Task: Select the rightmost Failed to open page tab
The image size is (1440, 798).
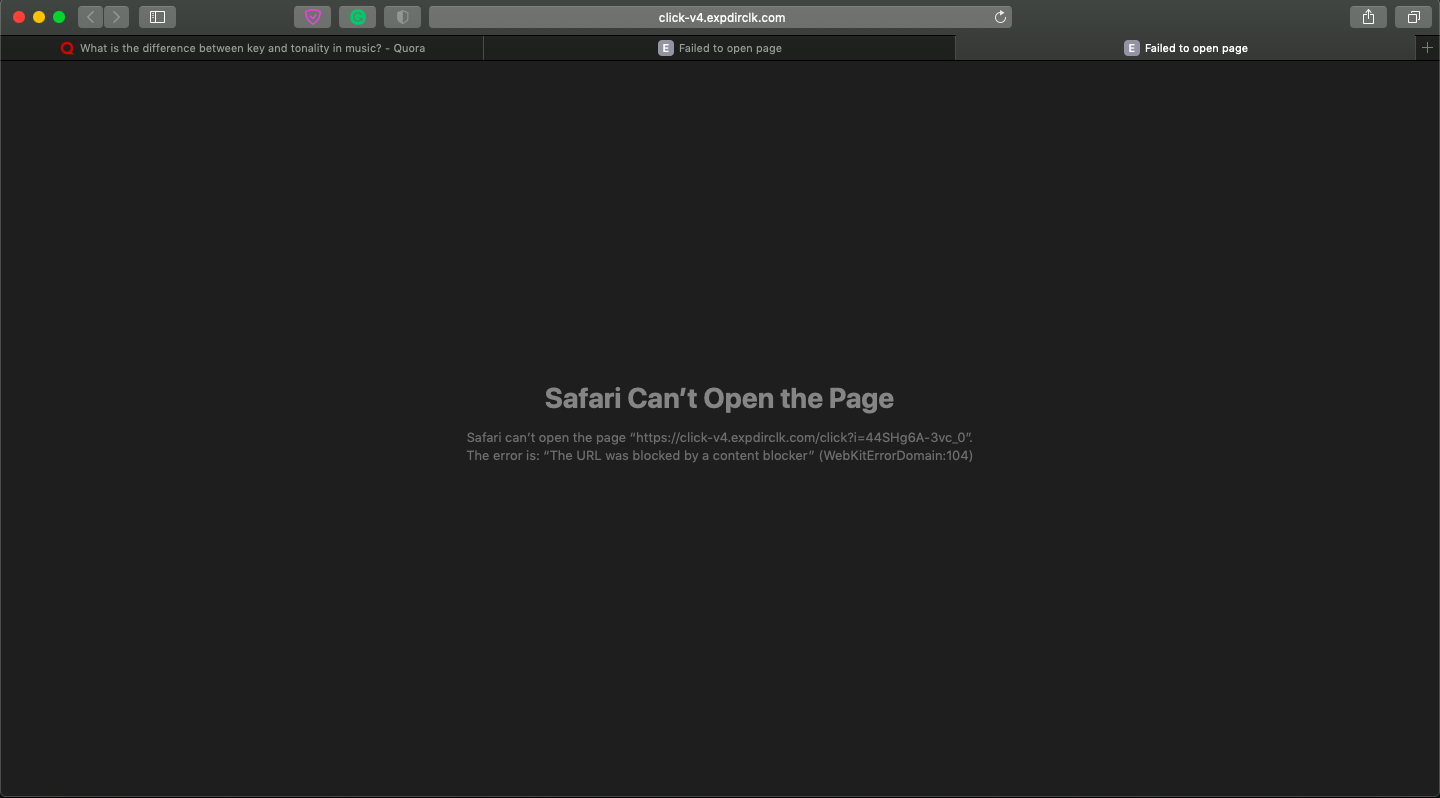Action: point(1186,47)
